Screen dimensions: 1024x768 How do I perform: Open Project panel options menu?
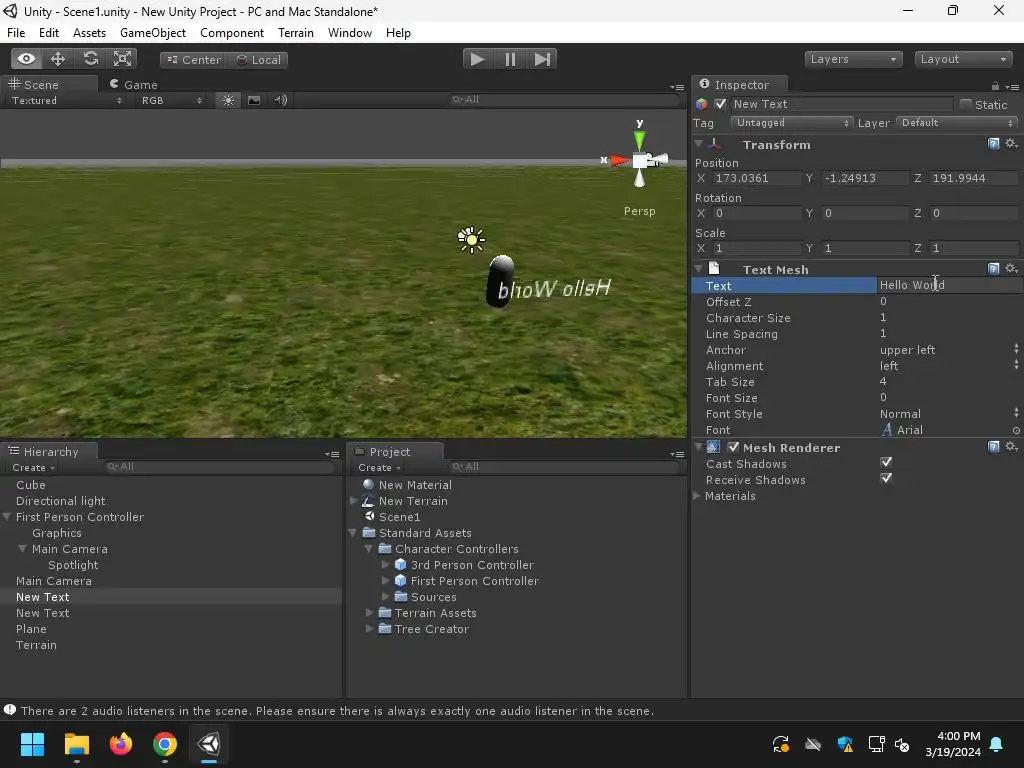(x=677, y=454)
